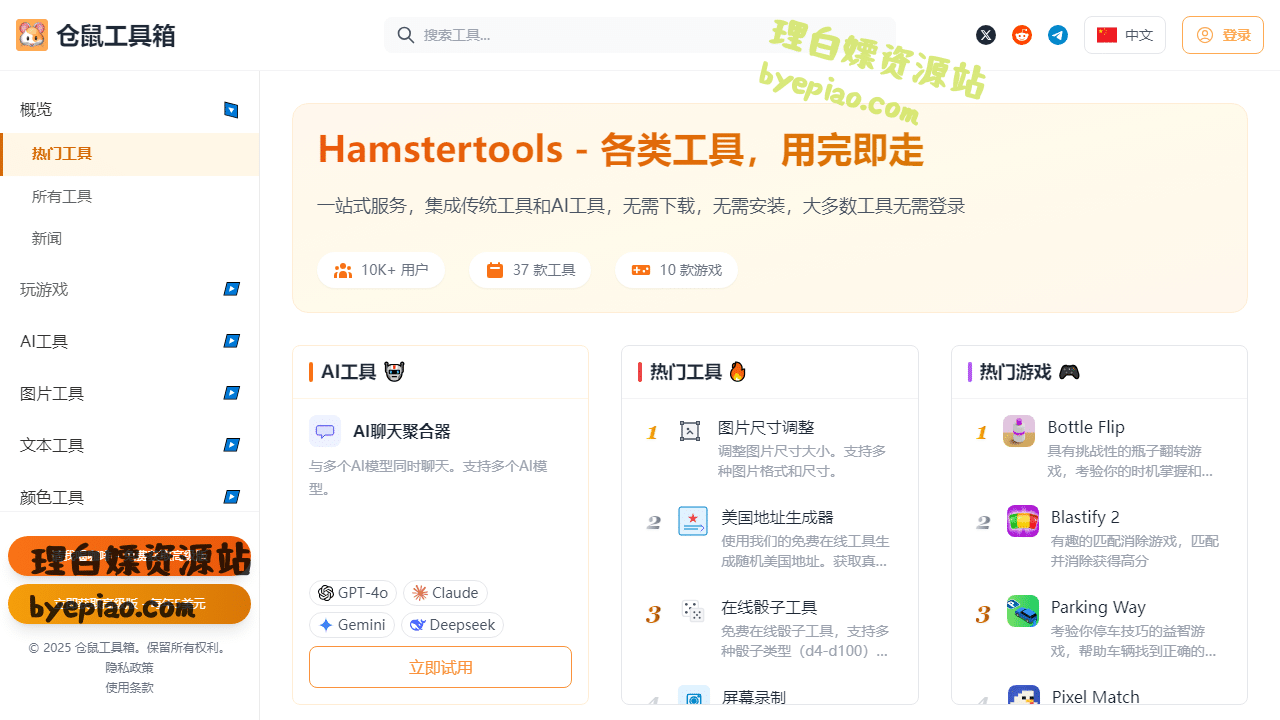The height and width of the screenshot is (720, 1280).
Task: Click the 美国地址生成器 tool icon
Action: (693, 521)
